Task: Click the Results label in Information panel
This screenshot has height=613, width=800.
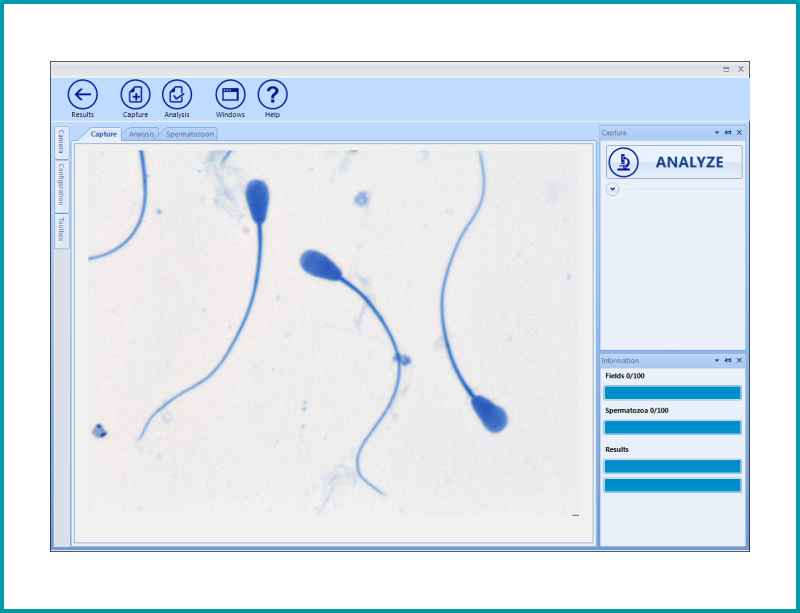Action: [617, 450]
